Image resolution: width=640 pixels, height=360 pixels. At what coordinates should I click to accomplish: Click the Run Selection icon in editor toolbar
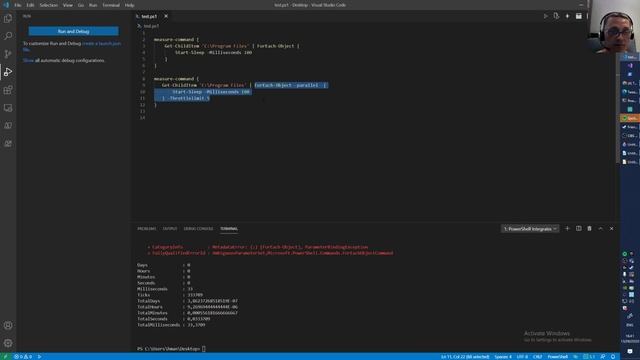pos(556,16)
